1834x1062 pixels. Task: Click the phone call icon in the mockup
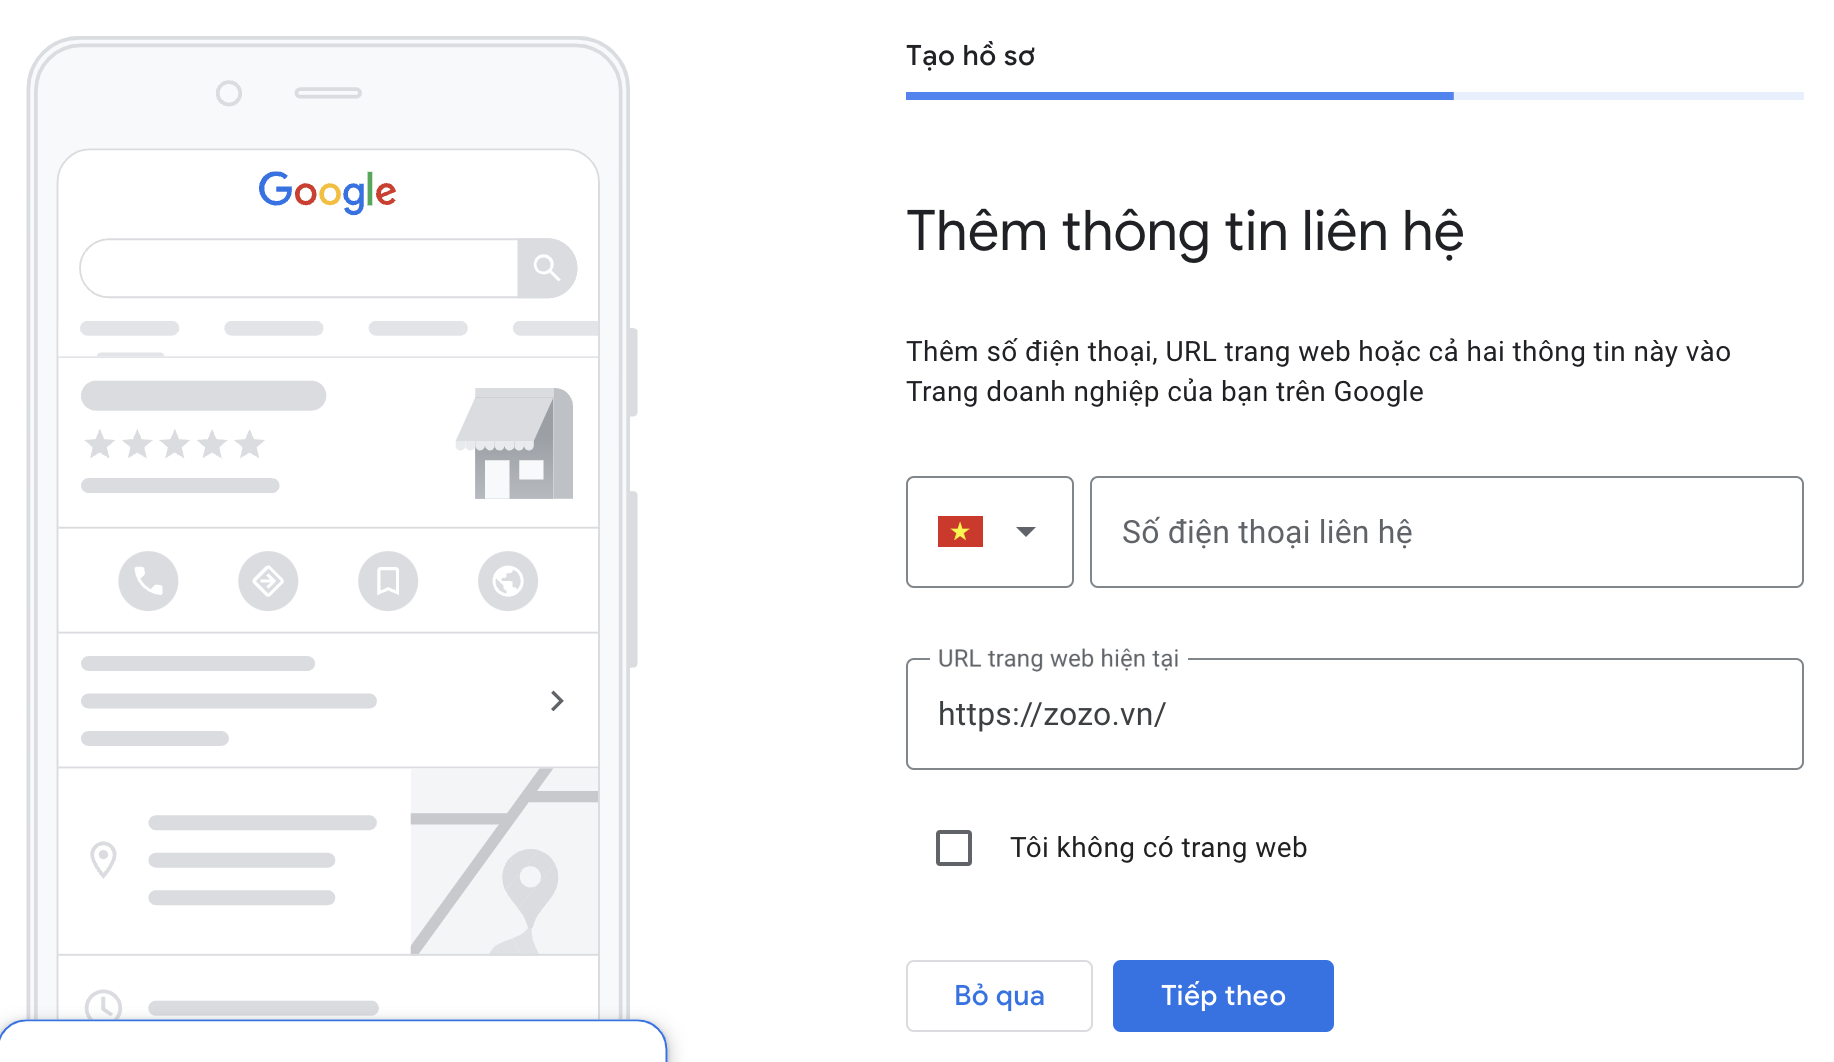(x=148, y=581)
